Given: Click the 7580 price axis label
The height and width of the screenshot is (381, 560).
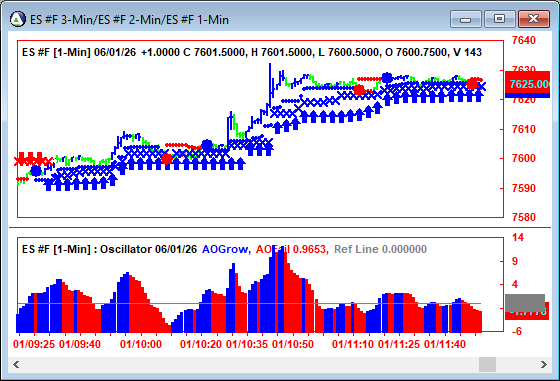Looking at the screenshot, I should (x=524, y=217).
